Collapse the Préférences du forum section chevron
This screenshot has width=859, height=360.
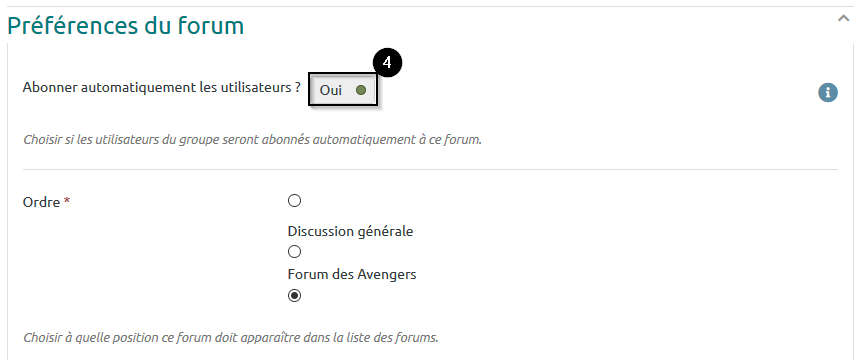[843, 19]
